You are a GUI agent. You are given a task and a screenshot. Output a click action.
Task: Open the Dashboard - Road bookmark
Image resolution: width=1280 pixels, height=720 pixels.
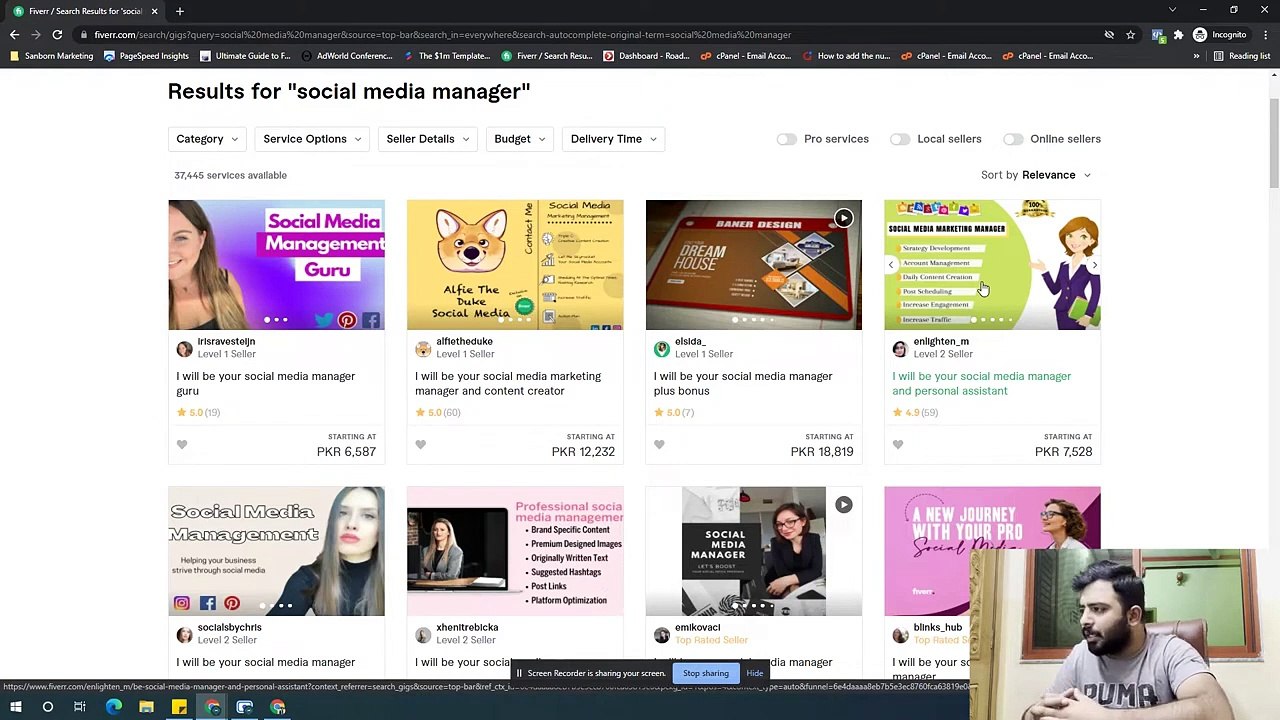click(x=646, y=56)
